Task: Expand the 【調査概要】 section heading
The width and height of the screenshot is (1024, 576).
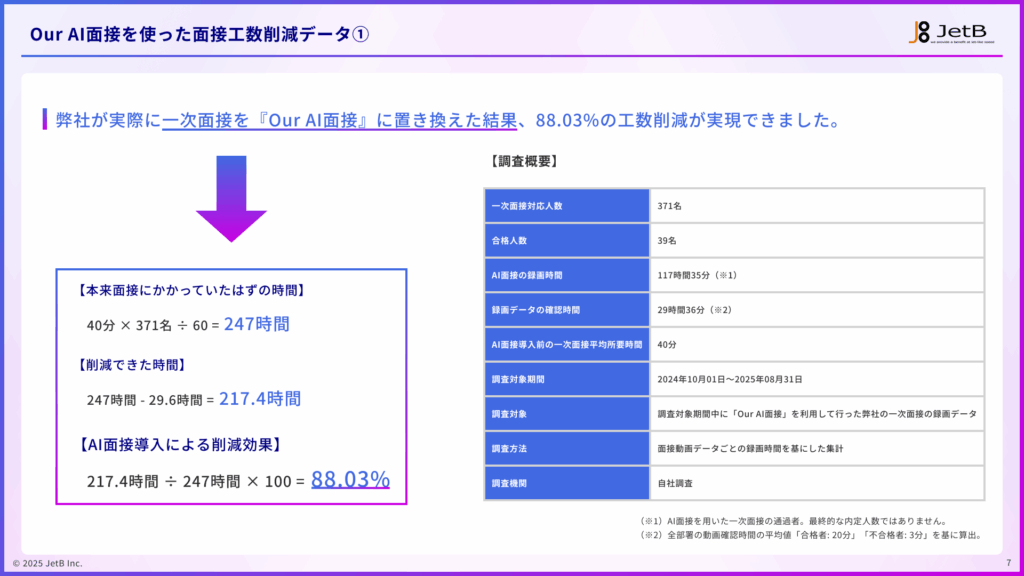Action: click(x=524, y=160)
